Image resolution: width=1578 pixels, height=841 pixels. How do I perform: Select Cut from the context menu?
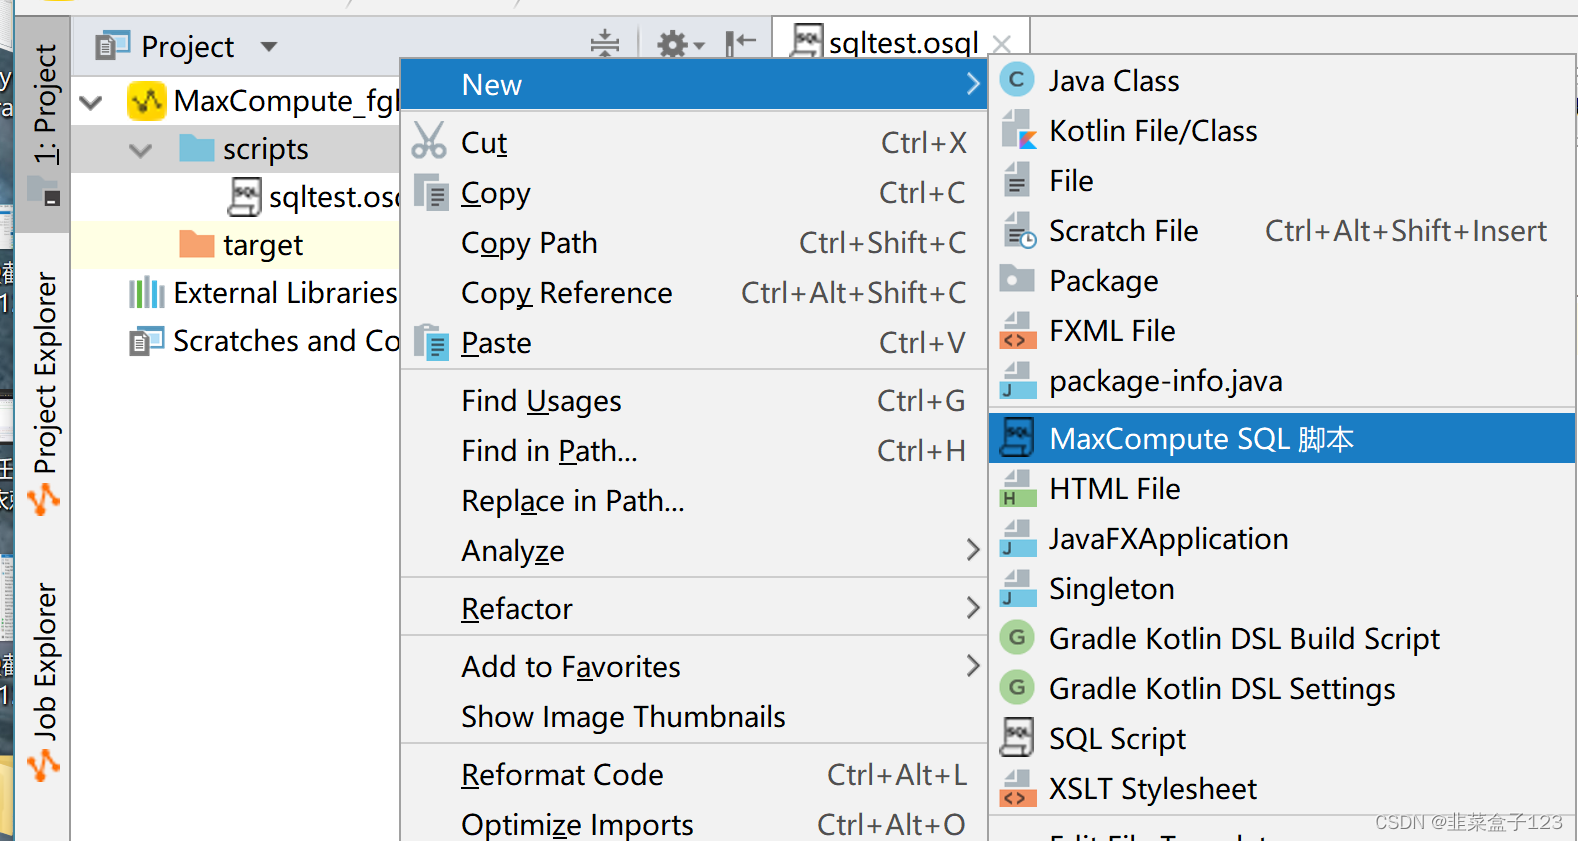[x=693, y=143]
